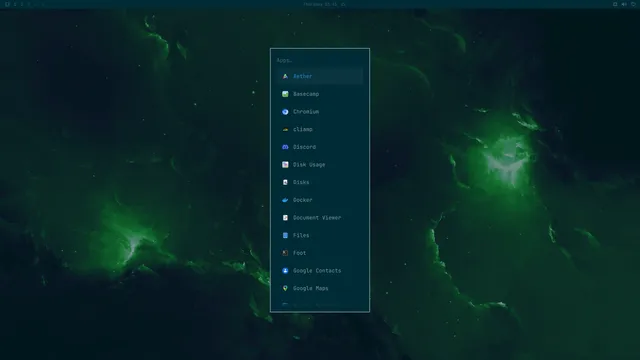
Task: Focus the Apps search field
Action: click(320, 60)
